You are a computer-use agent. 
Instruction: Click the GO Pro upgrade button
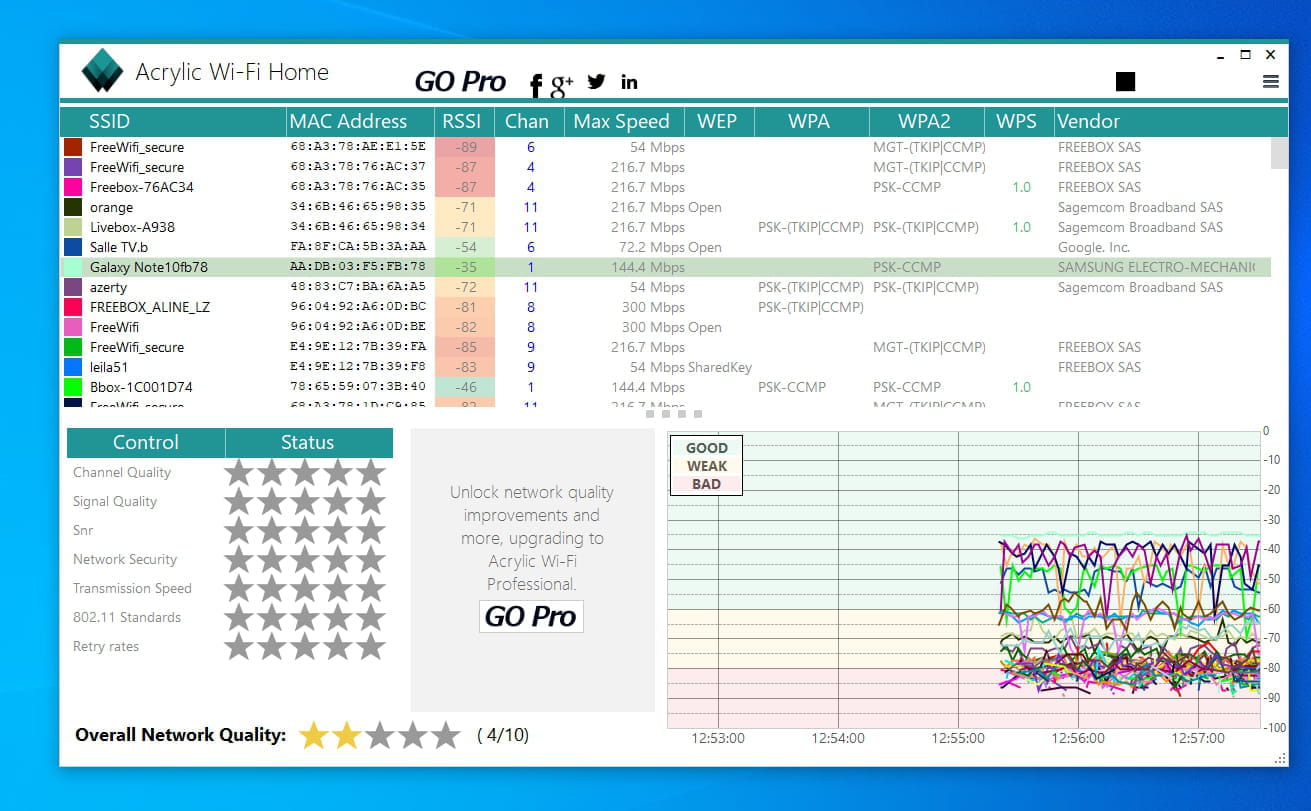(x=531, y=616)
